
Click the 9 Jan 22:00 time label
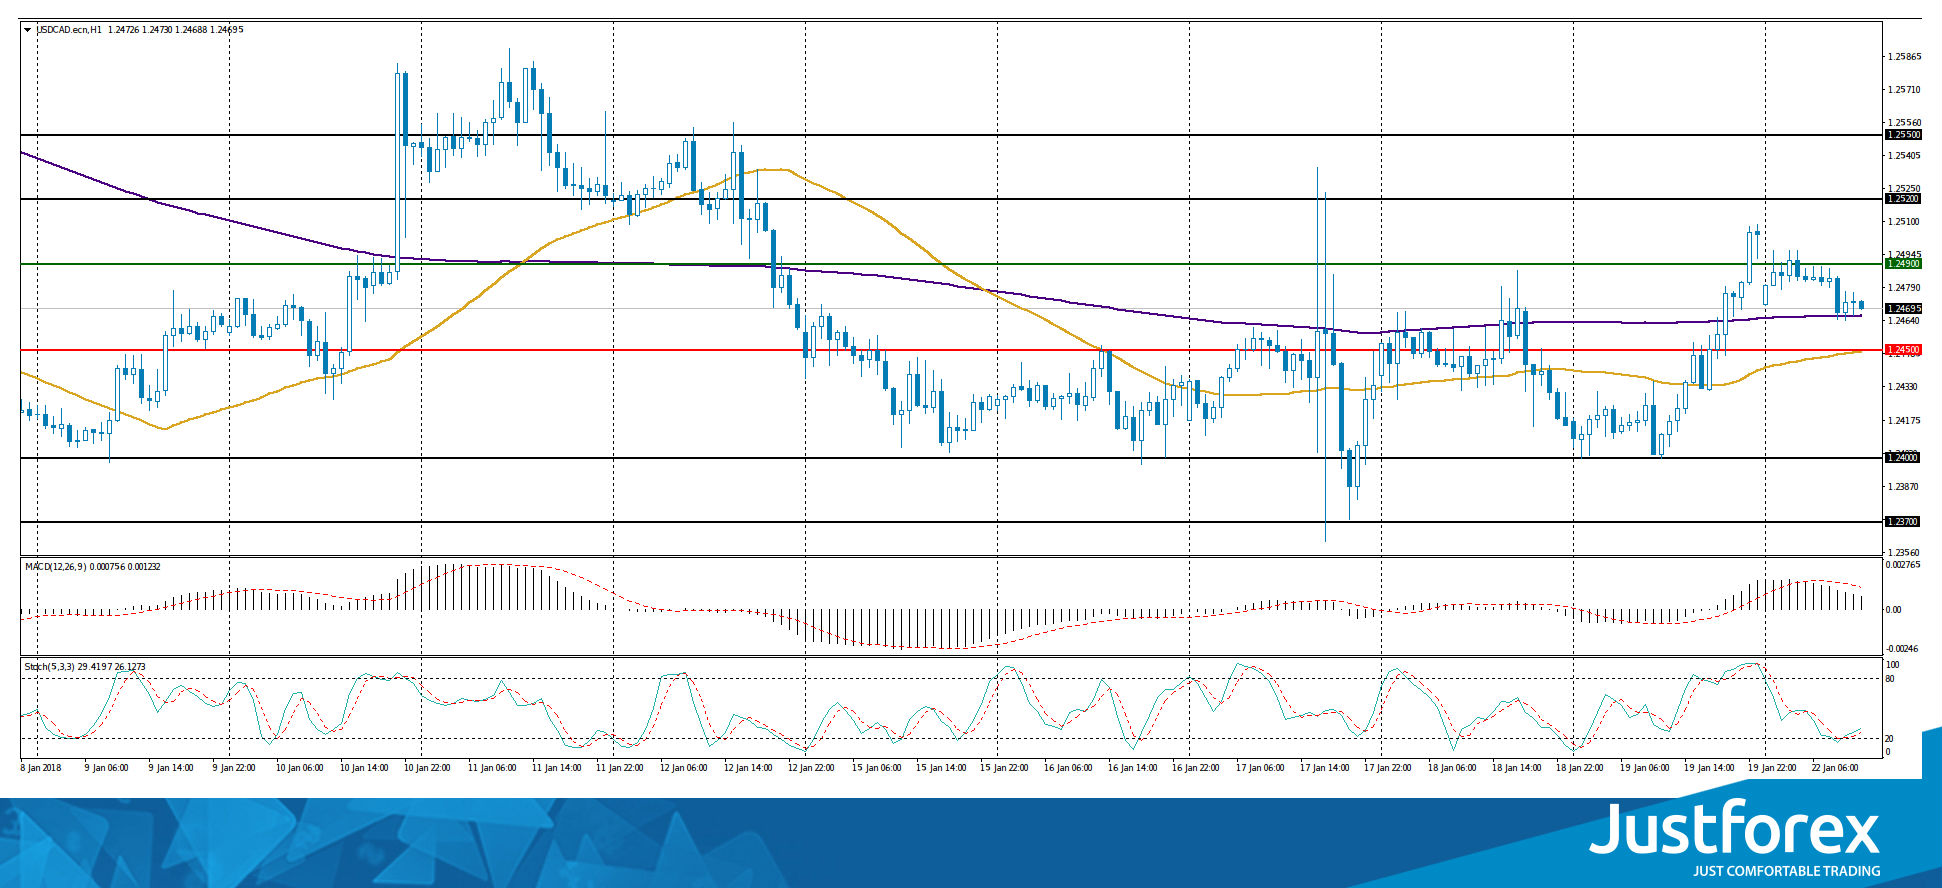click(235, 768)
